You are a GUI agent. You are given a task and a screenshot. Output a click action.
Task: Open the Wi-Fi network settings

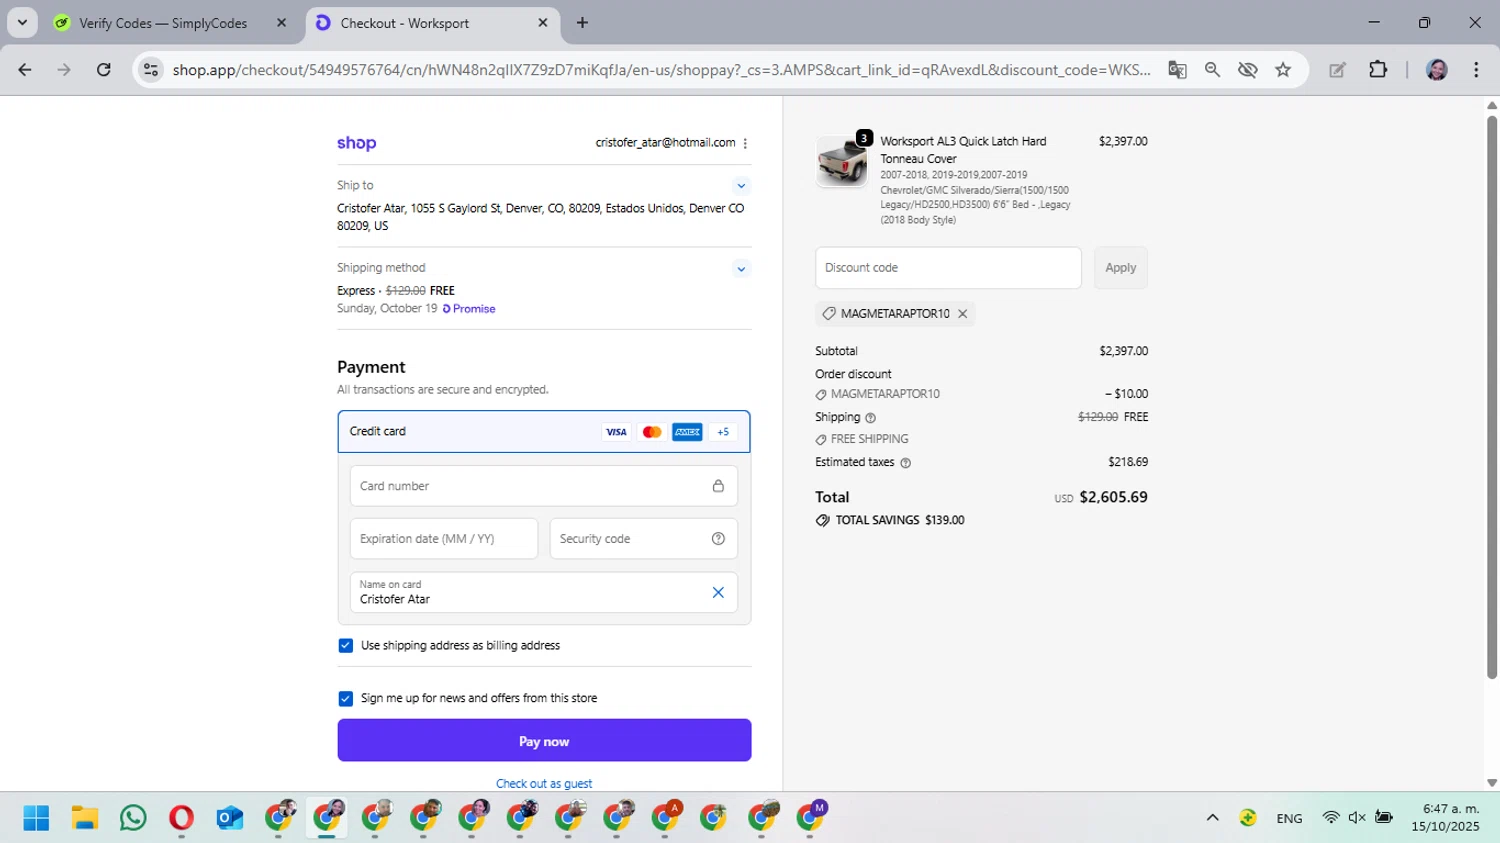[1330, 818]
